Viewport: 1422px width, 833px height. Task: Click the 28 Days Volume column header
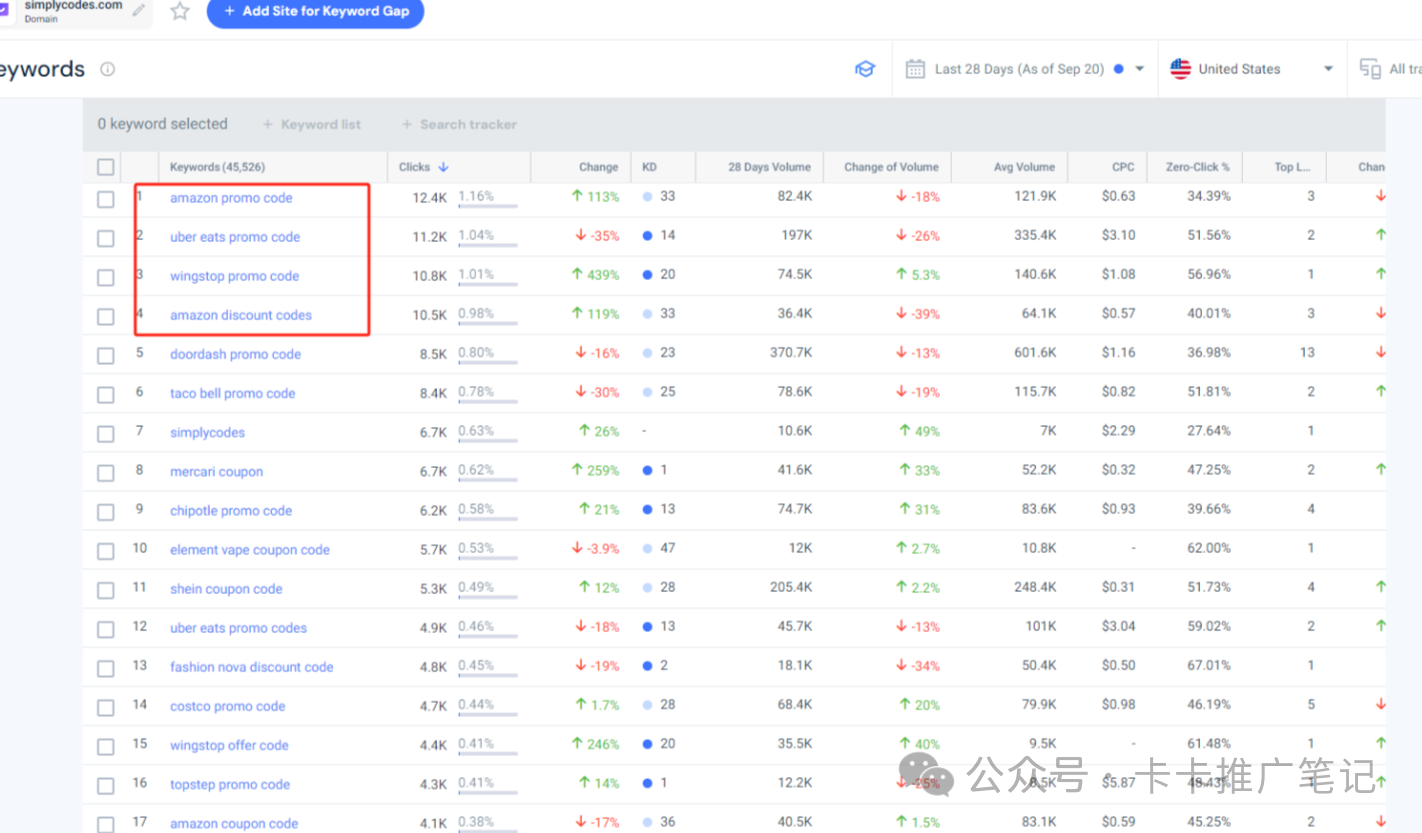pos(769,167)
